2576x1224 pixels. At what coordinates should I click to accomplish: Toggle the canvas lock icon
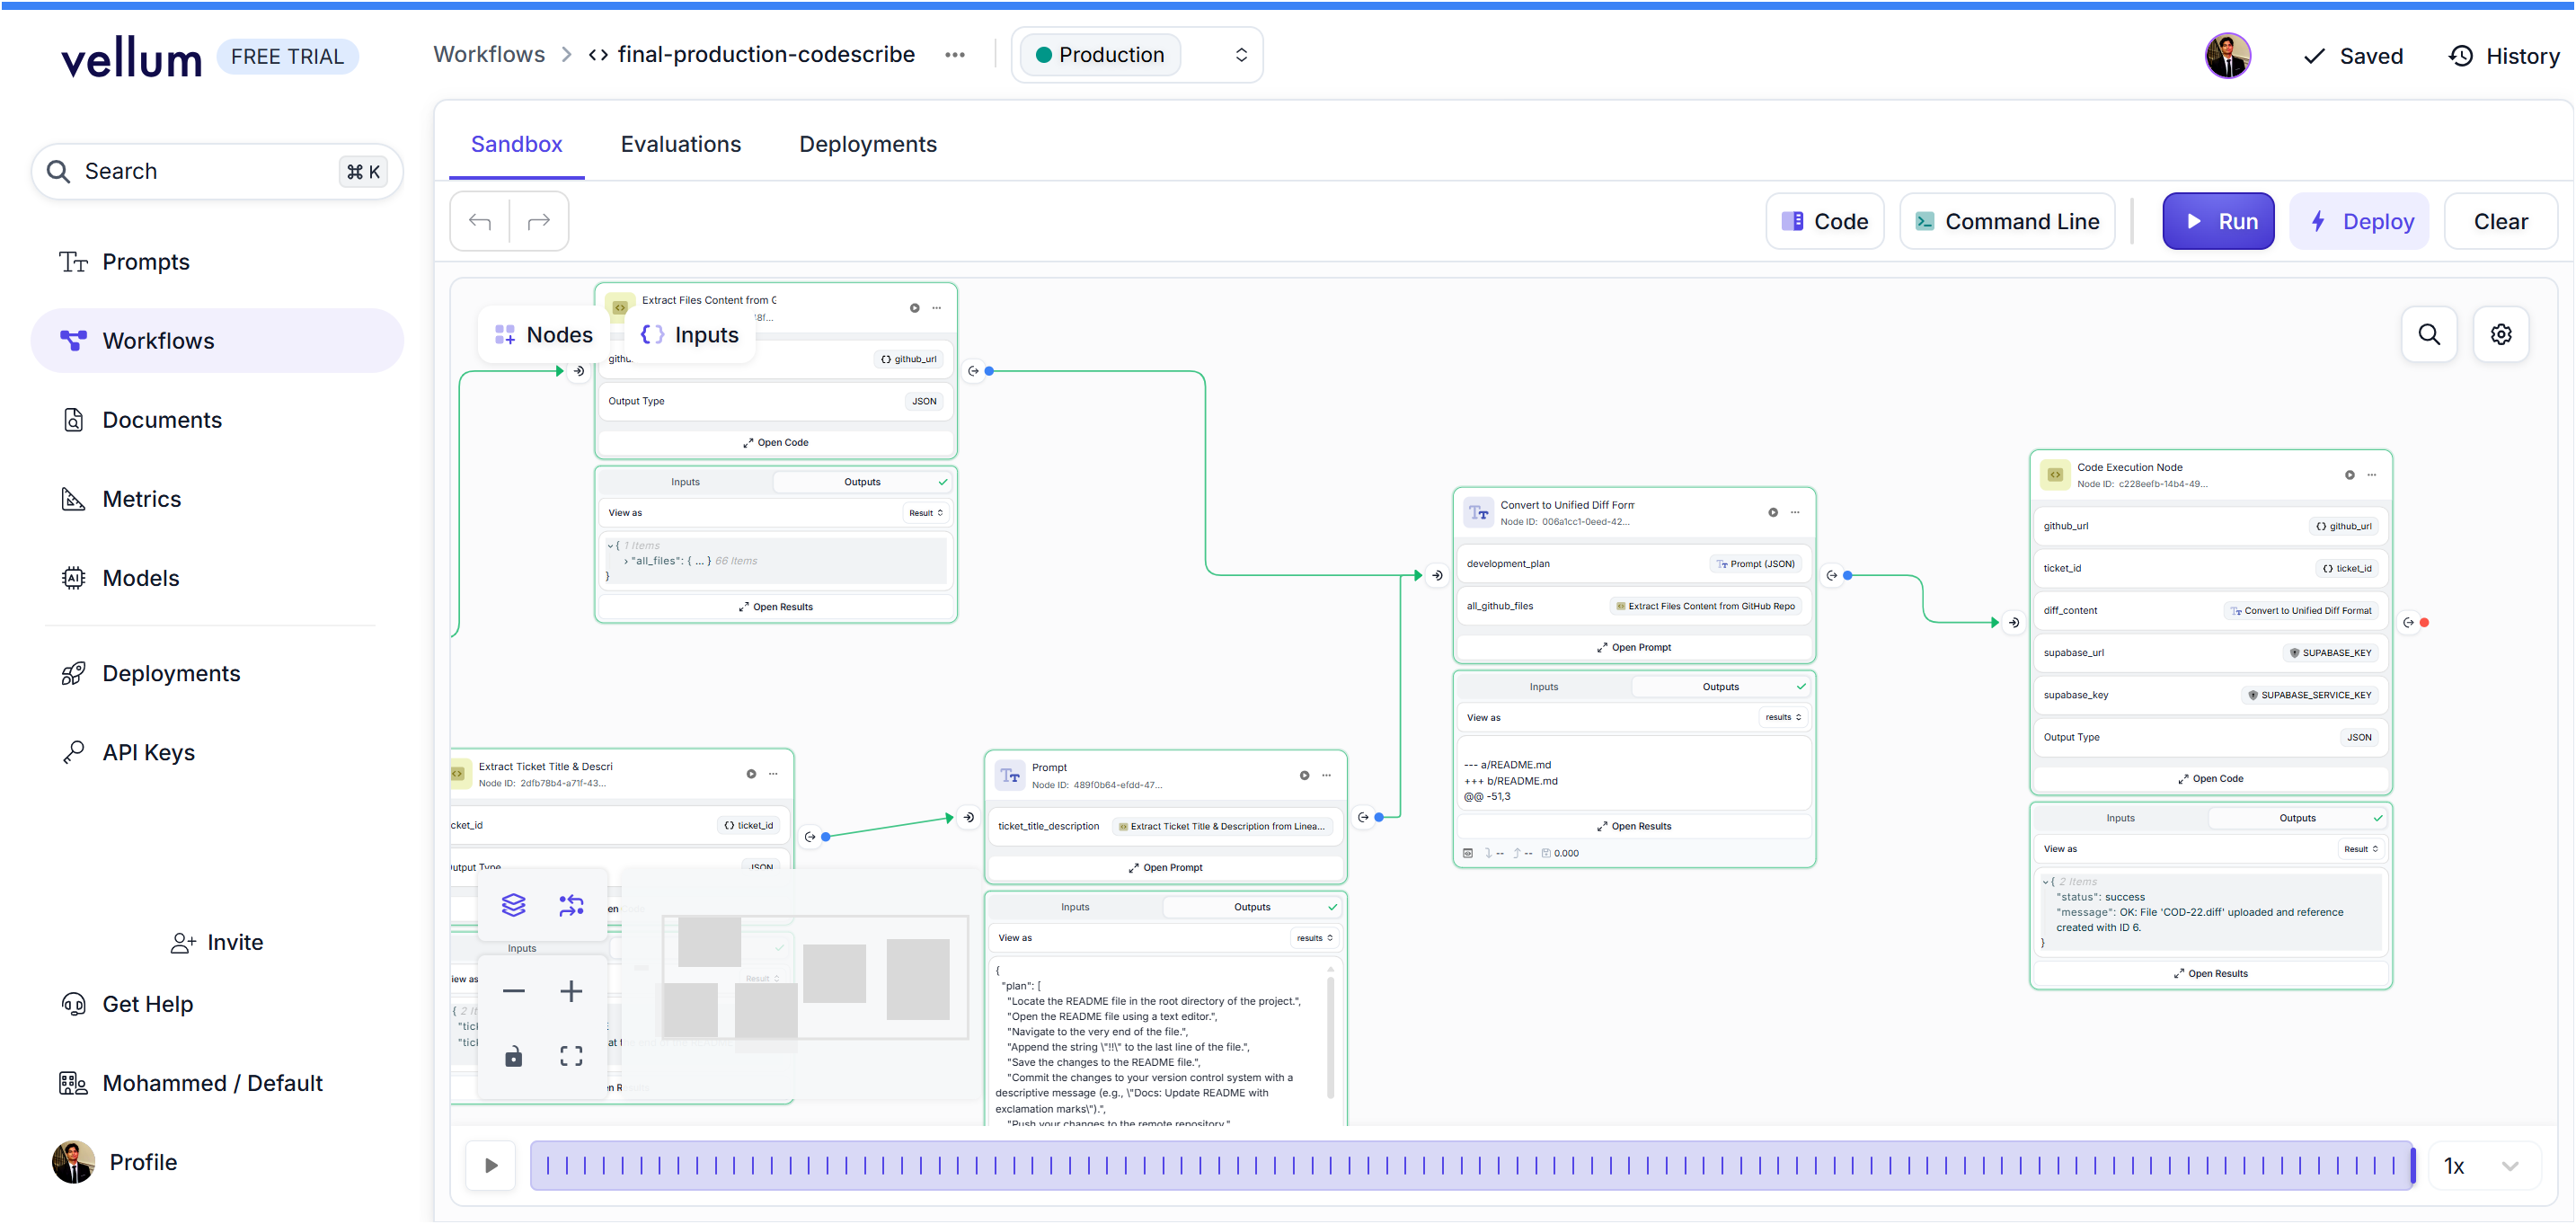513,1056
